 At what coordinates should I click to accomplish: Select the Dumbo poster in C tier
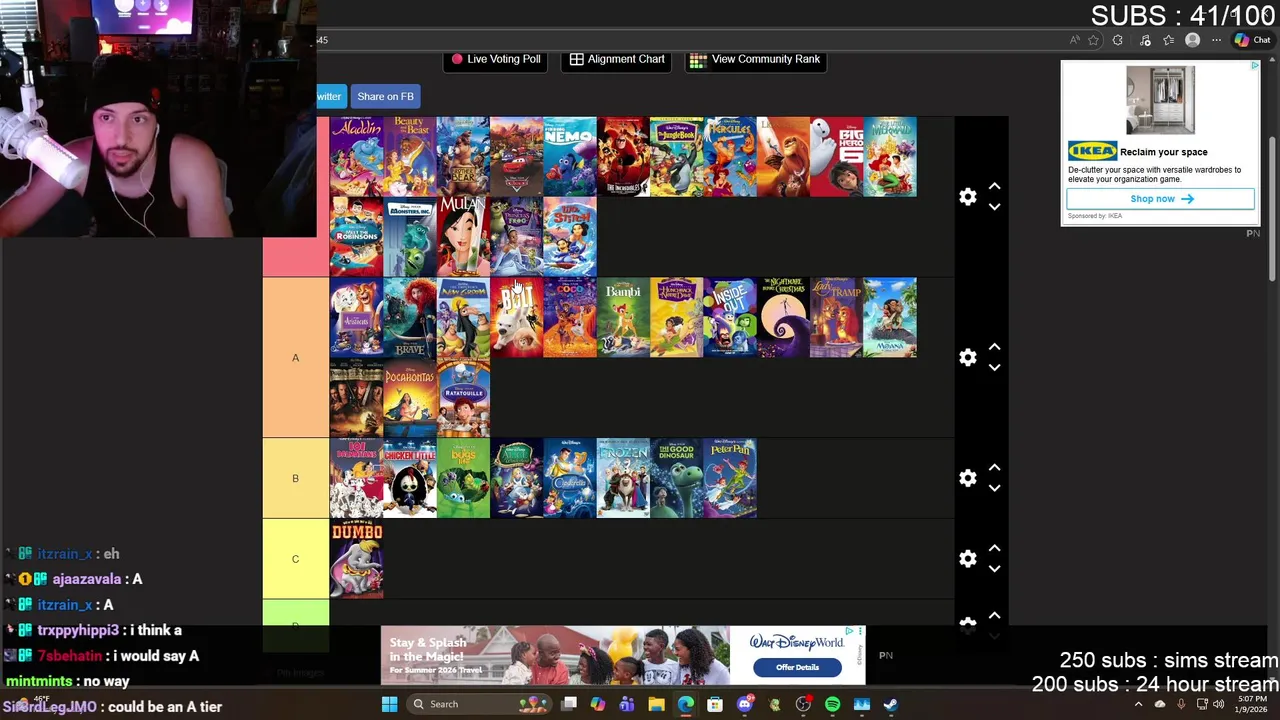[x=356, y=559]
